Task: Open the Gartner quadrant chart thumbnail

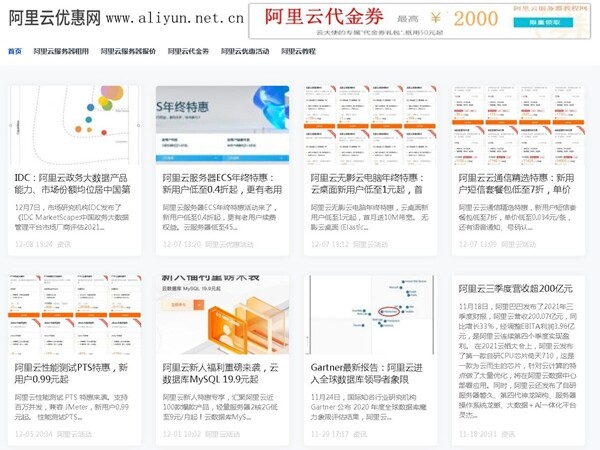Action: point(370,315)
